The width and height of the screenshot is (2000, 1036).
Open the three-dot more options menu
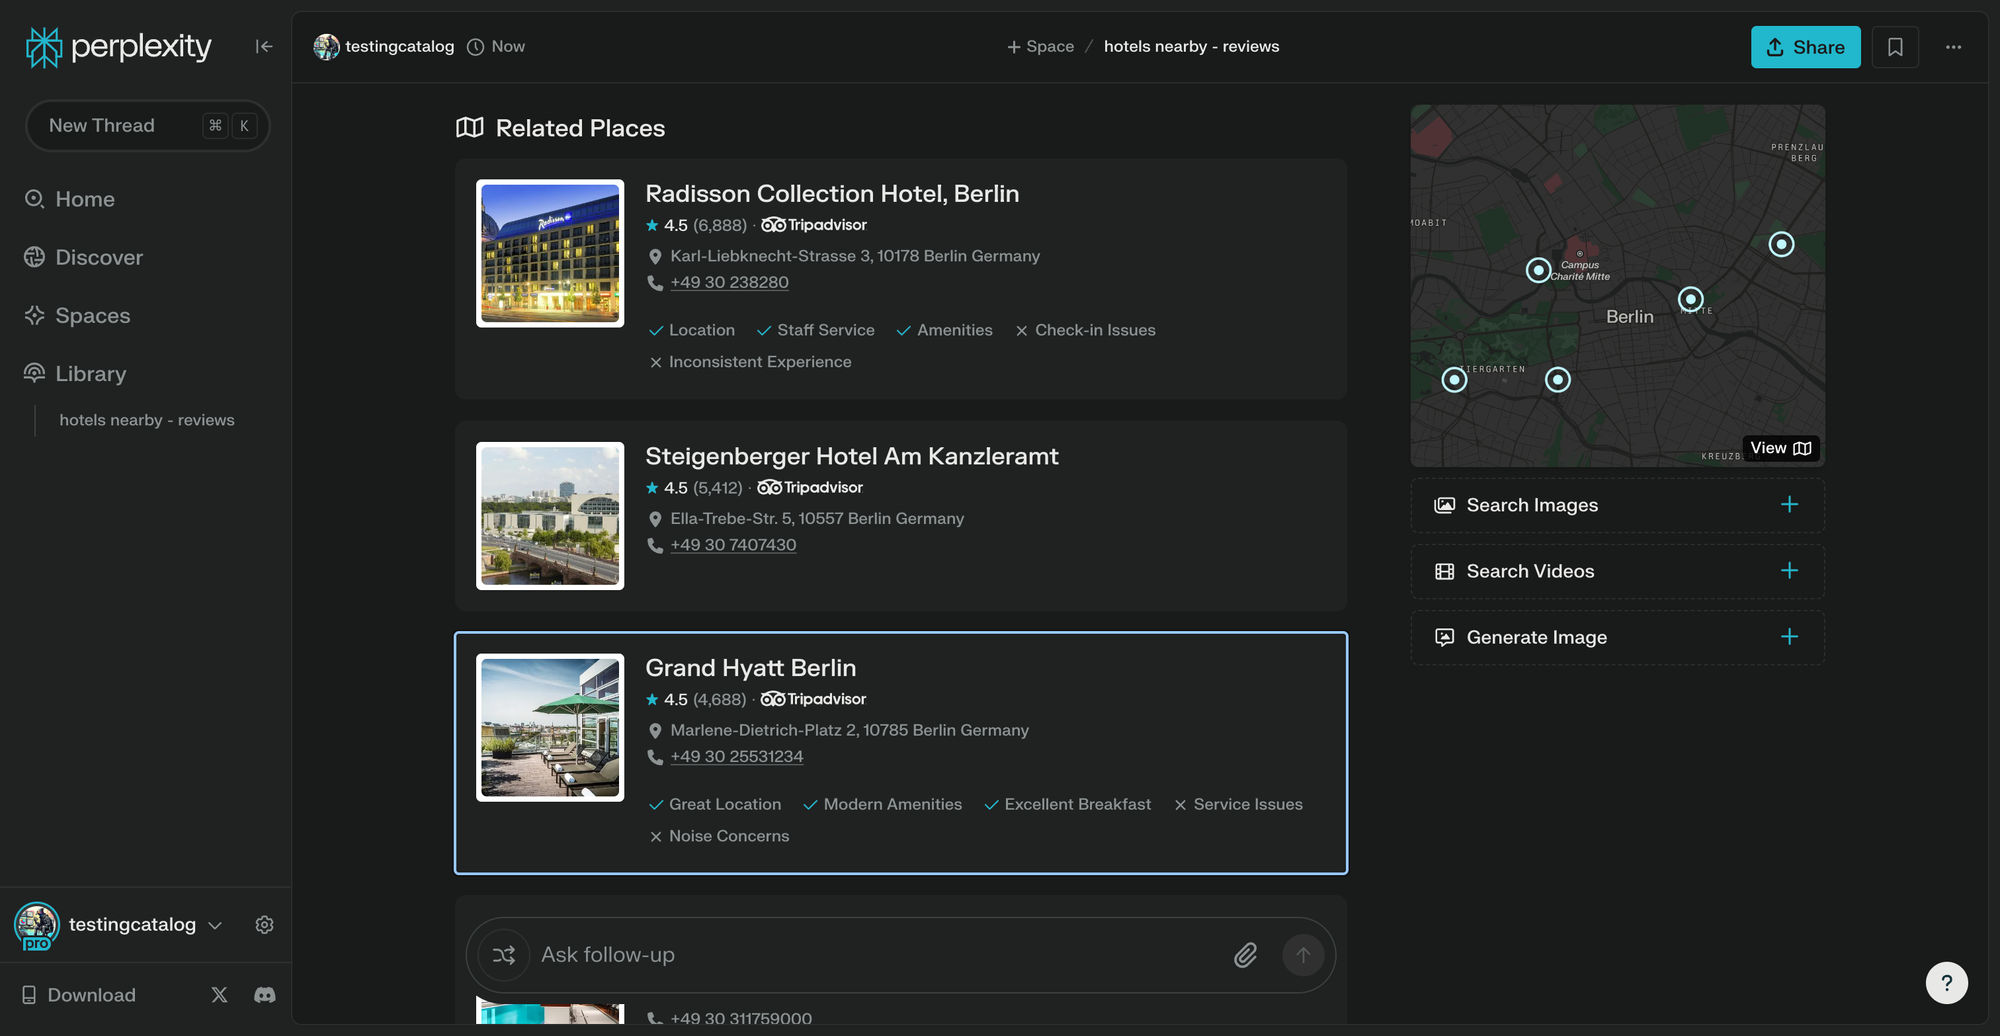tap(1953, 47)
